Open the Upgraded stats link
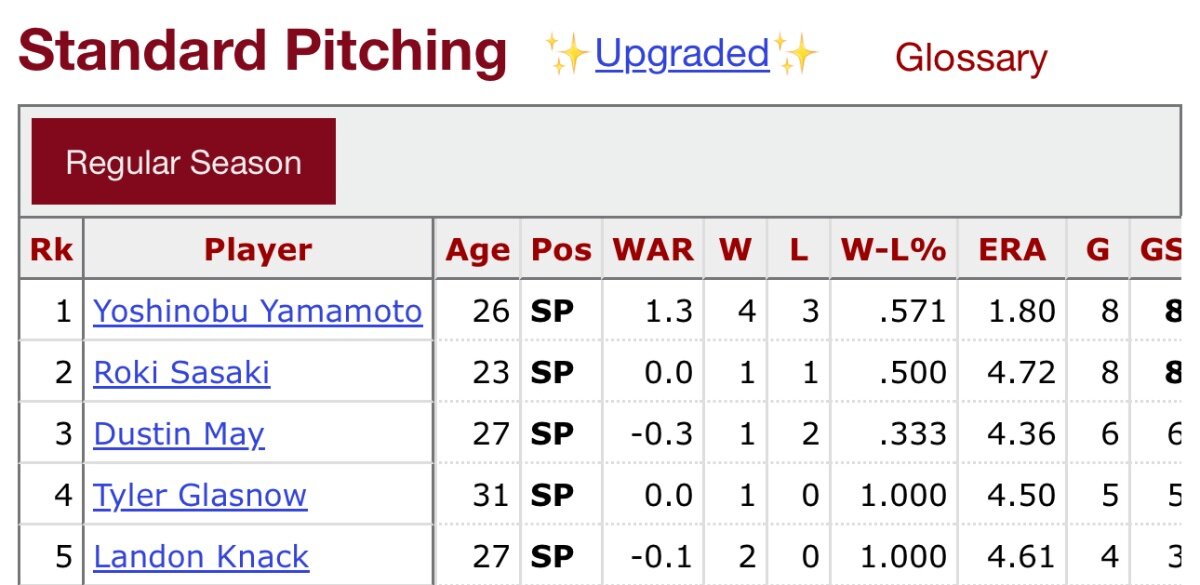This screenshot has height=585, width=1200. (x=682, y=53)
